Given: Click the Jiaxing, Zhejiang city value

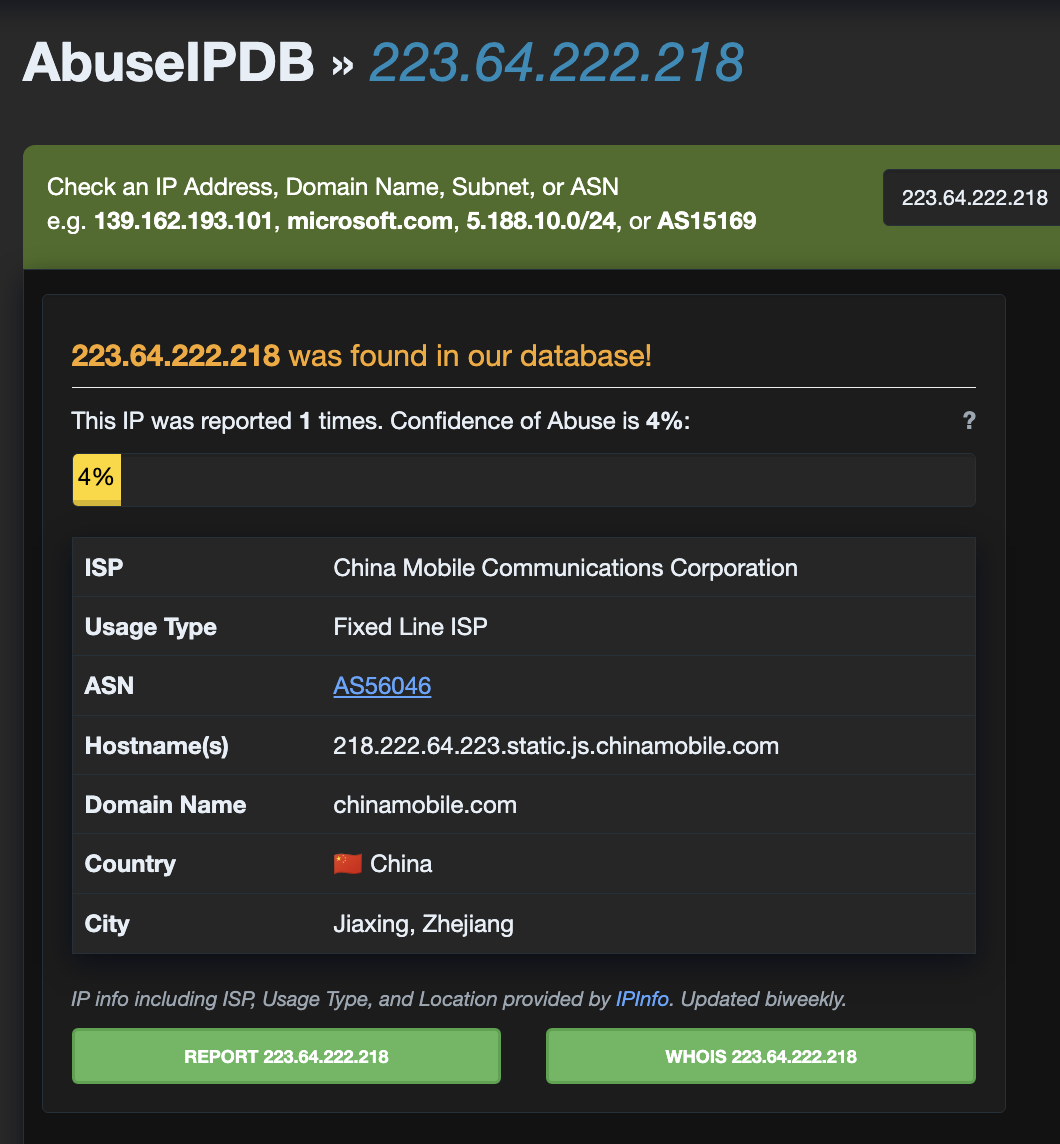Looking at the screenshot, I should [x=423, y=923].
